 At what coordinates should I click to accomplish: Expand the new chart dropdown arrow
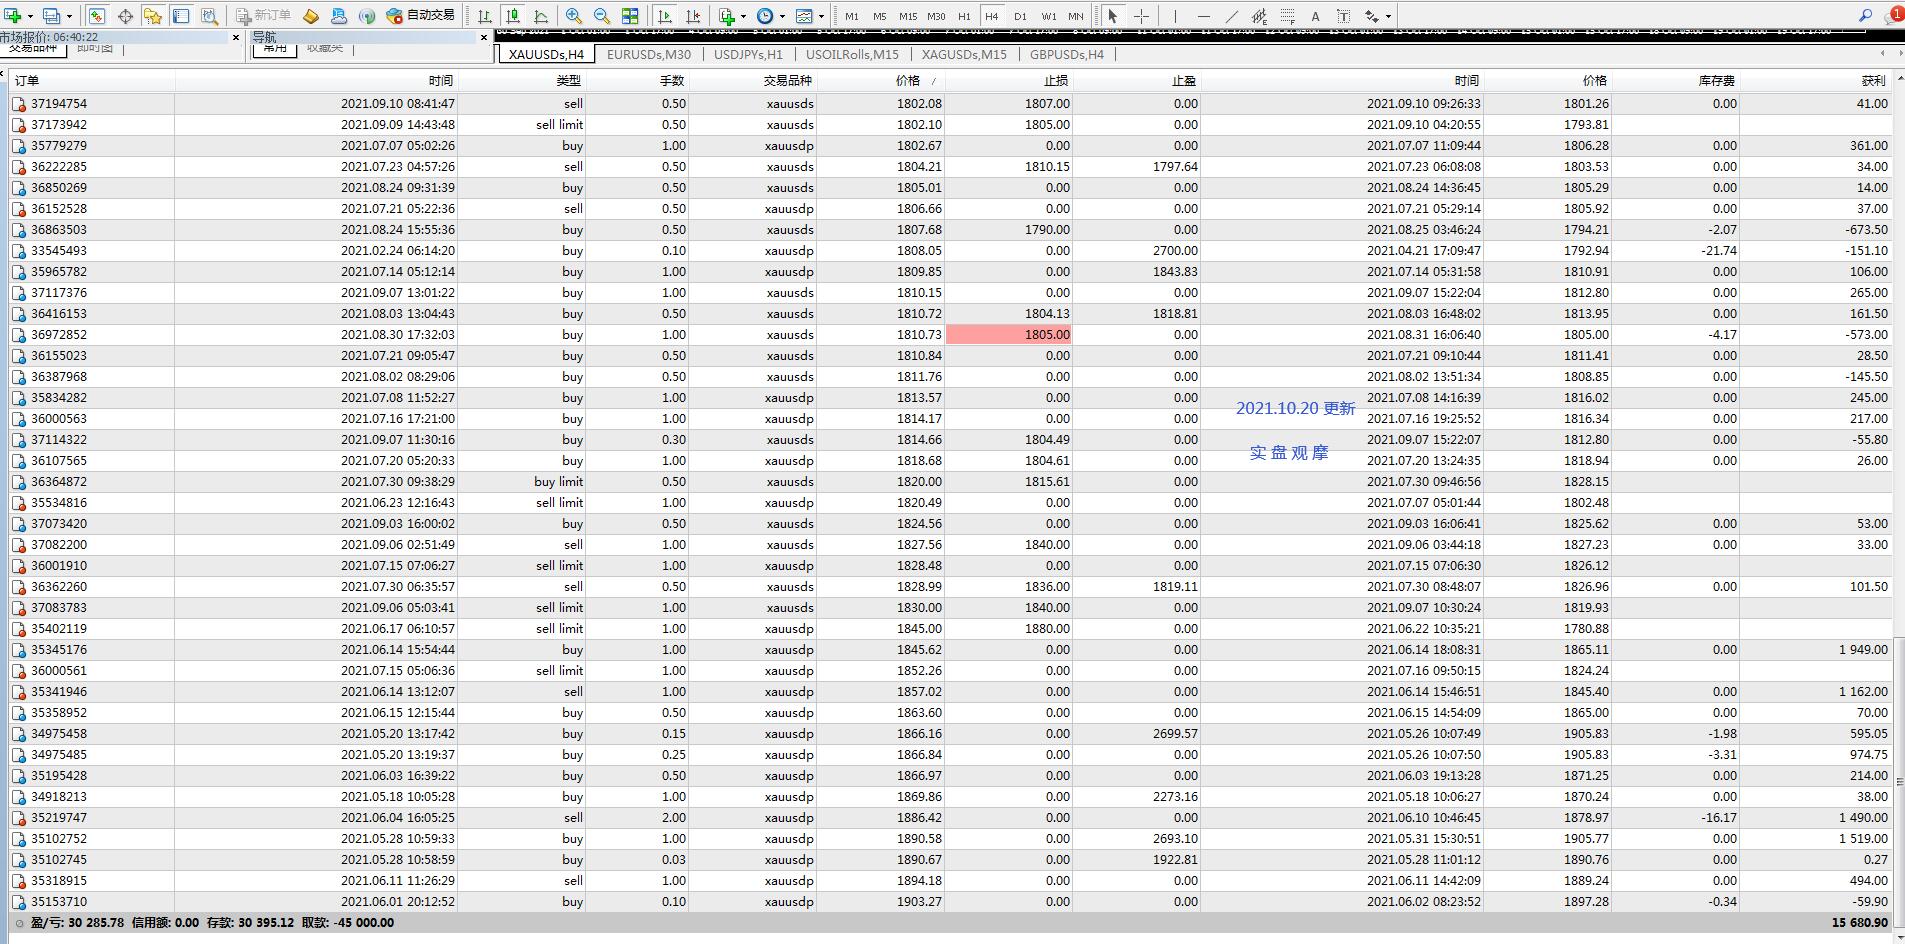point(30,16)
